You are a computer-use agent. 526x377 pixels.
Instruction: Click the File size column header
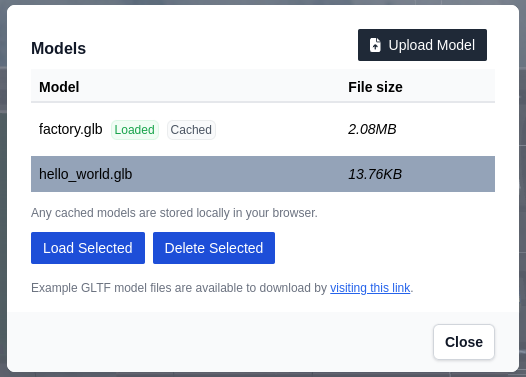click(x=375, y=87)
